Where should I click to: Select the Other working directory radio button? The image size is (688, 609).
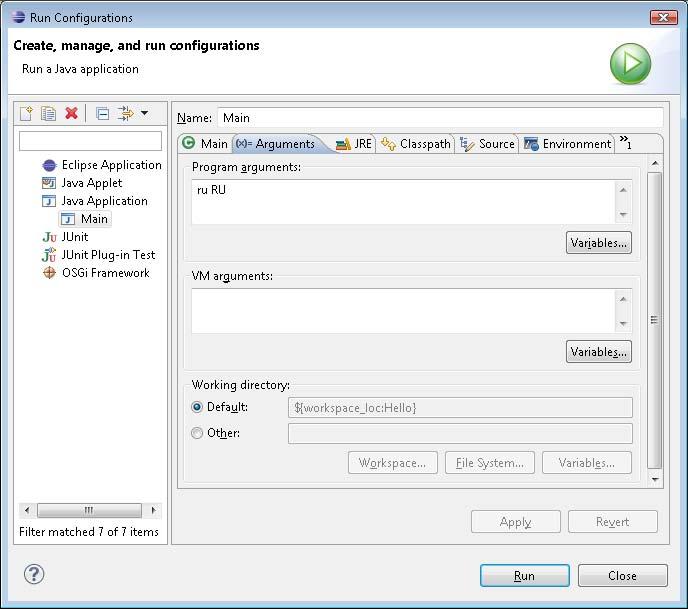click(x=197, y=433)
